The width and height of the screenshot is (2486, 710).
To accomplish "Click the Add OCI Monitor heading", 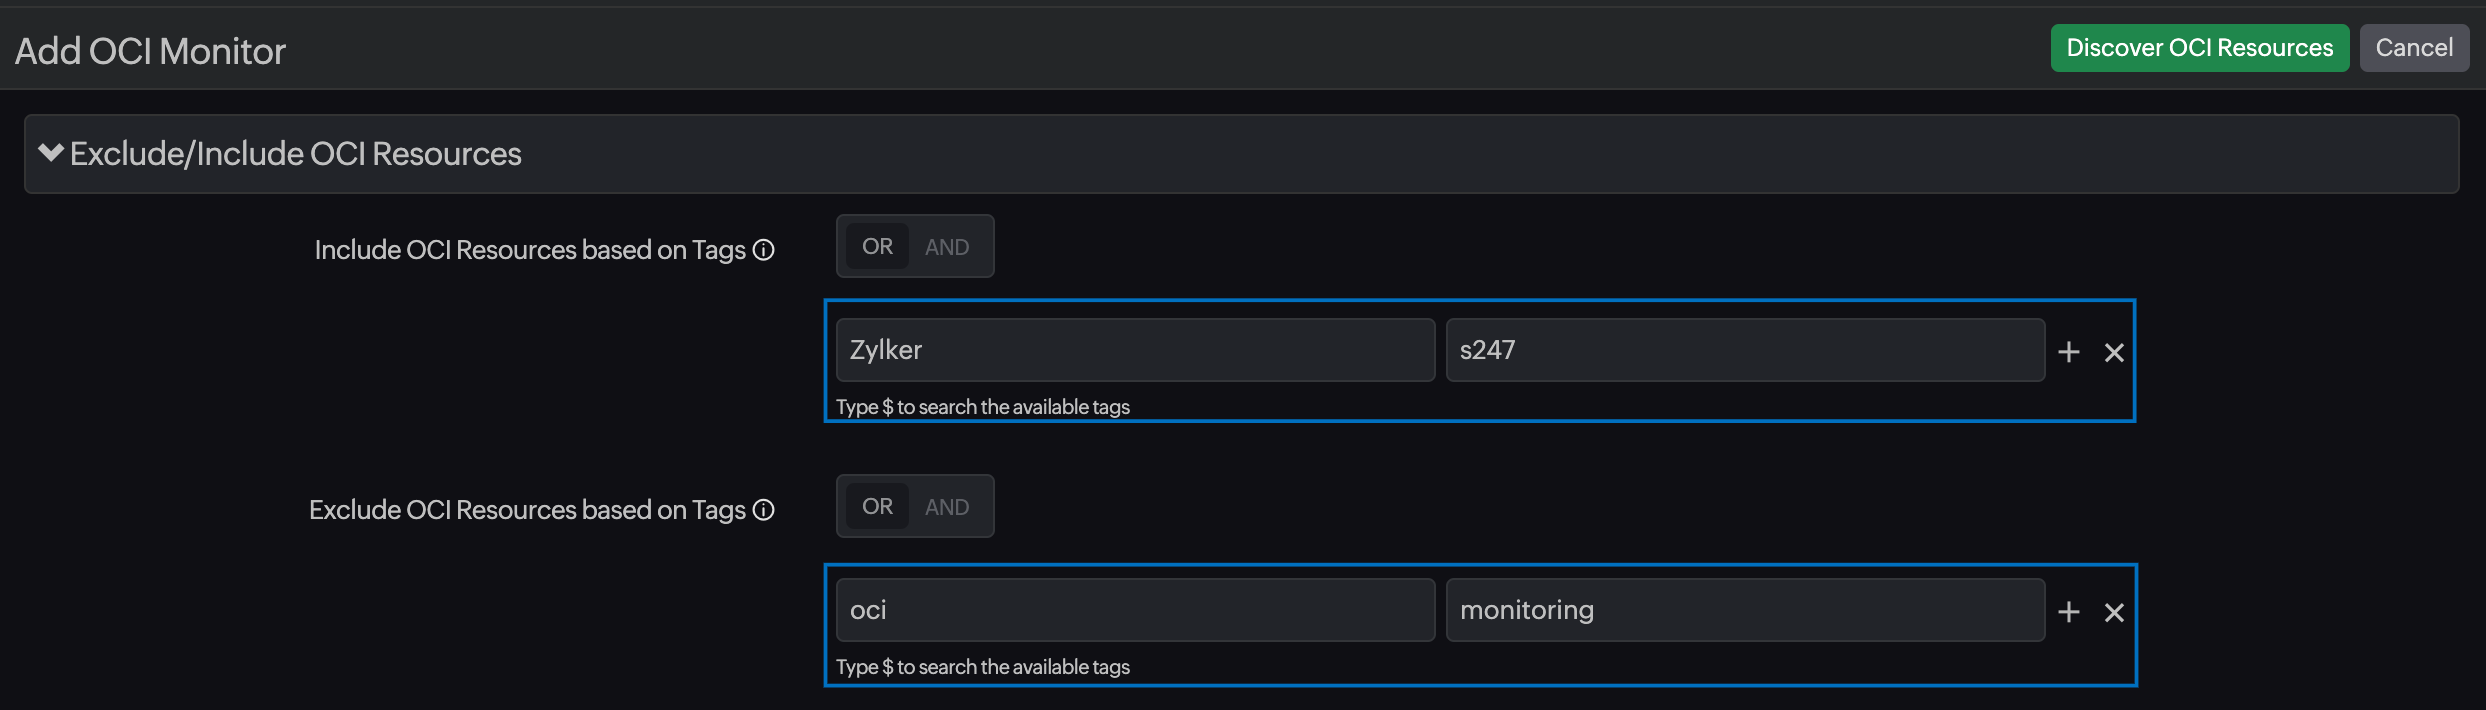I will click(x=148, y=49).
